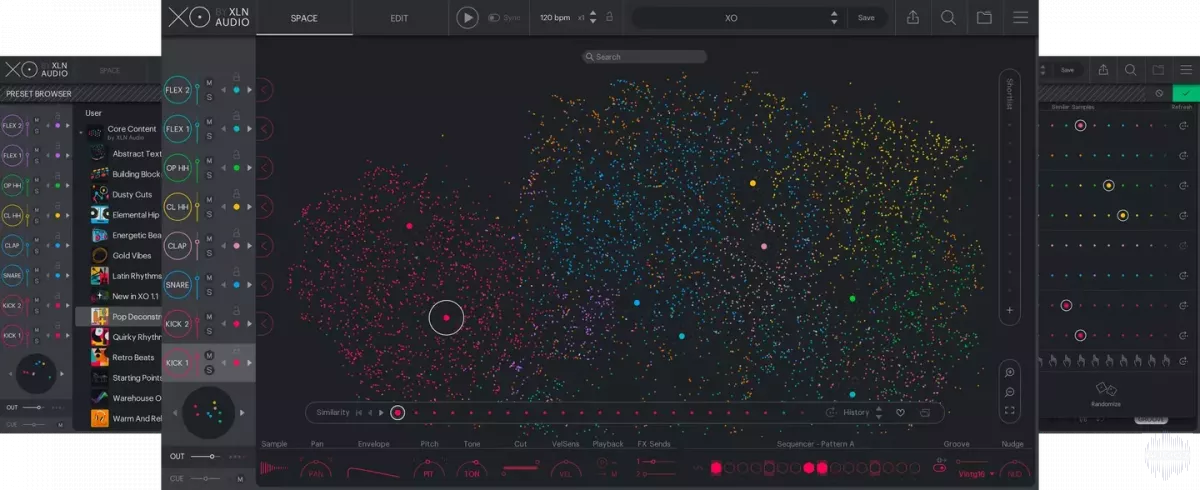Click the selected kick sample circle in space

pos(446,318)
